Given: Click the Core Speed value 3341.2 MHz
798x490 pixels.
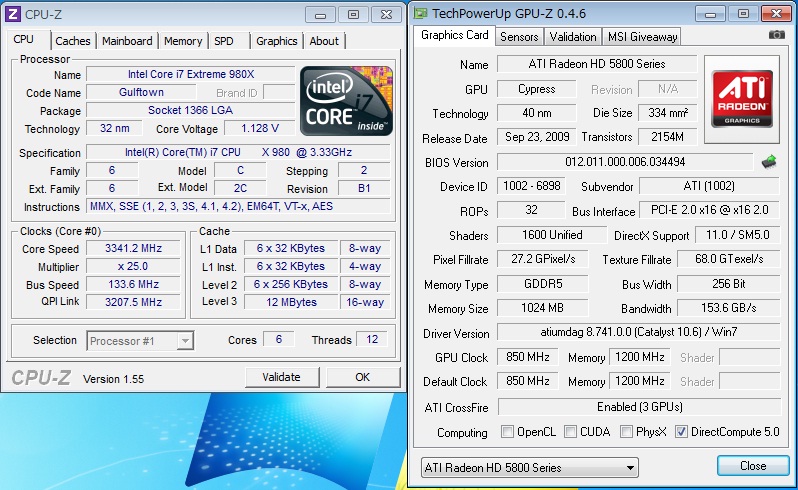Looking at the screenshot, I should [133, 248].
